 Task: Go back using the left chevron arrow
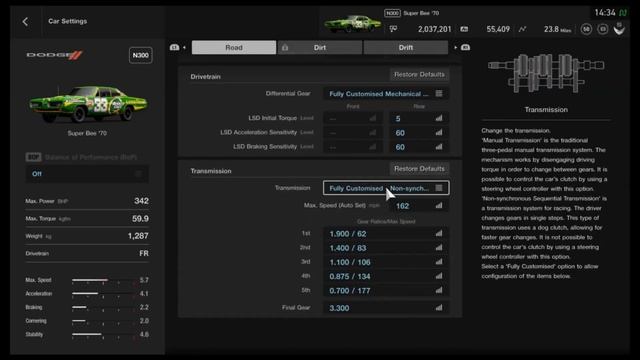pyautogui.click(x=25, y=22)
